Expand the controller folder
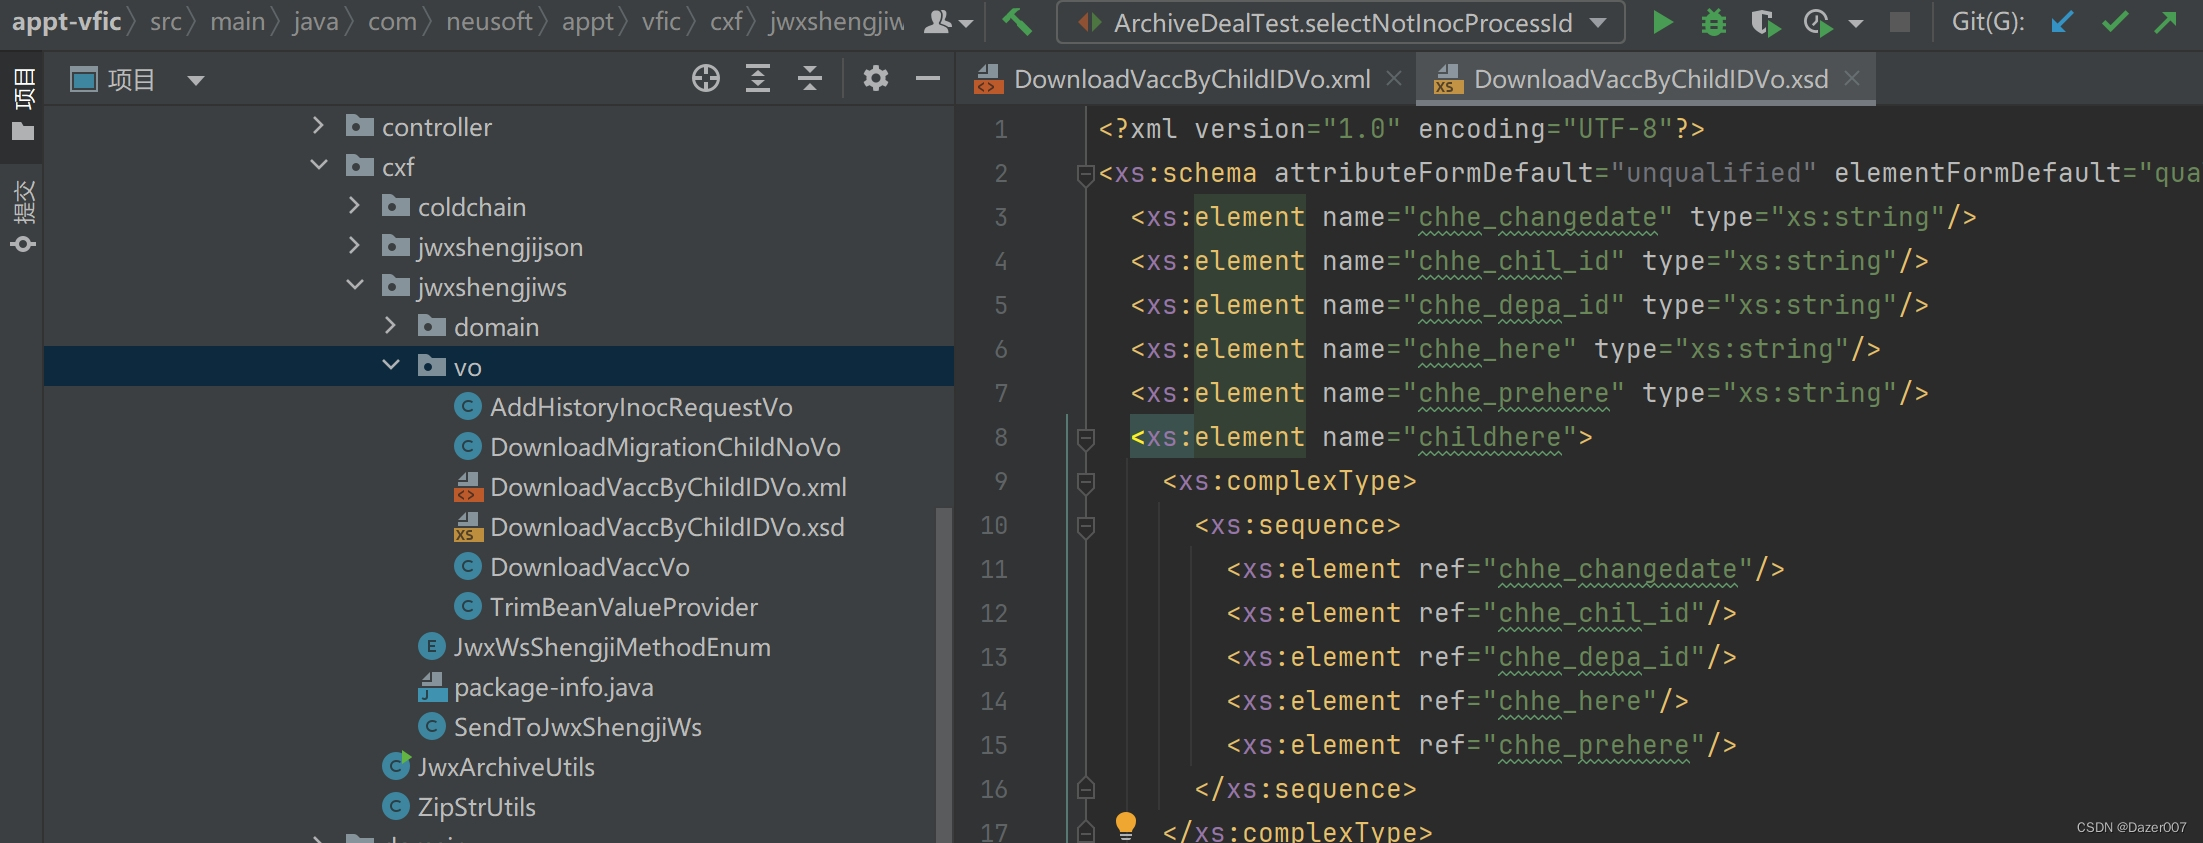Image resolution: width=2203 pixels, height=843 pixels. click(x=318, y=126)
